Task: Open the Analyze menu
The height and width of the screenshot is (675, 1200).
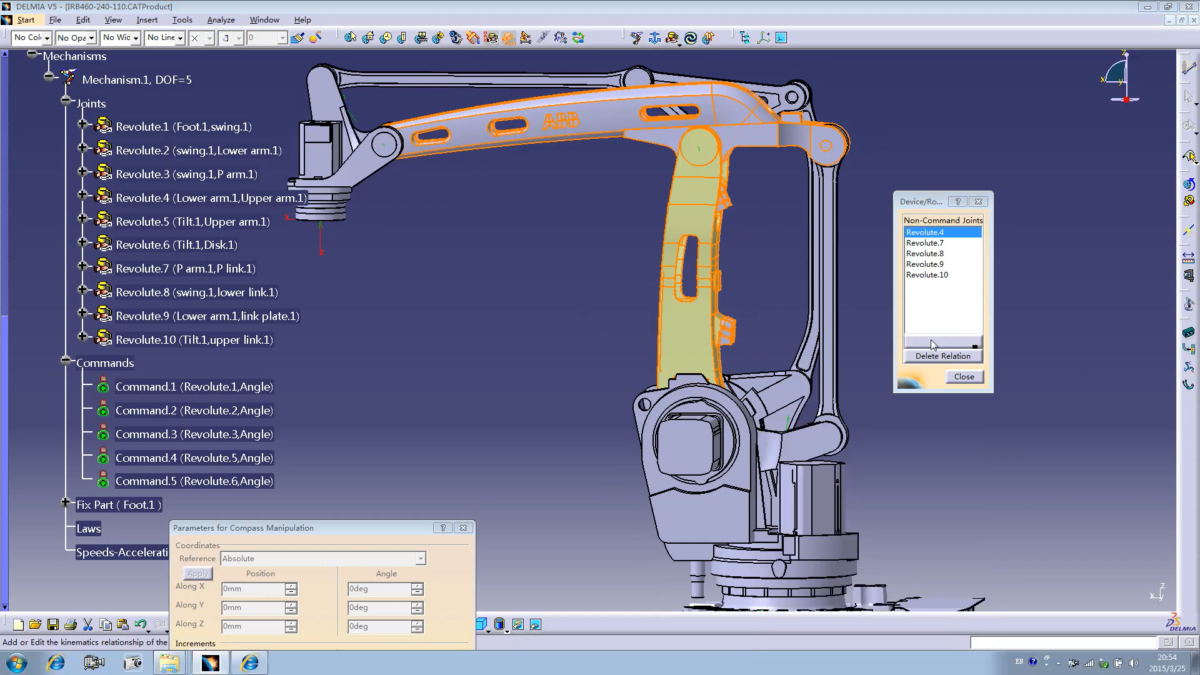Action: (x=221, y=19)
